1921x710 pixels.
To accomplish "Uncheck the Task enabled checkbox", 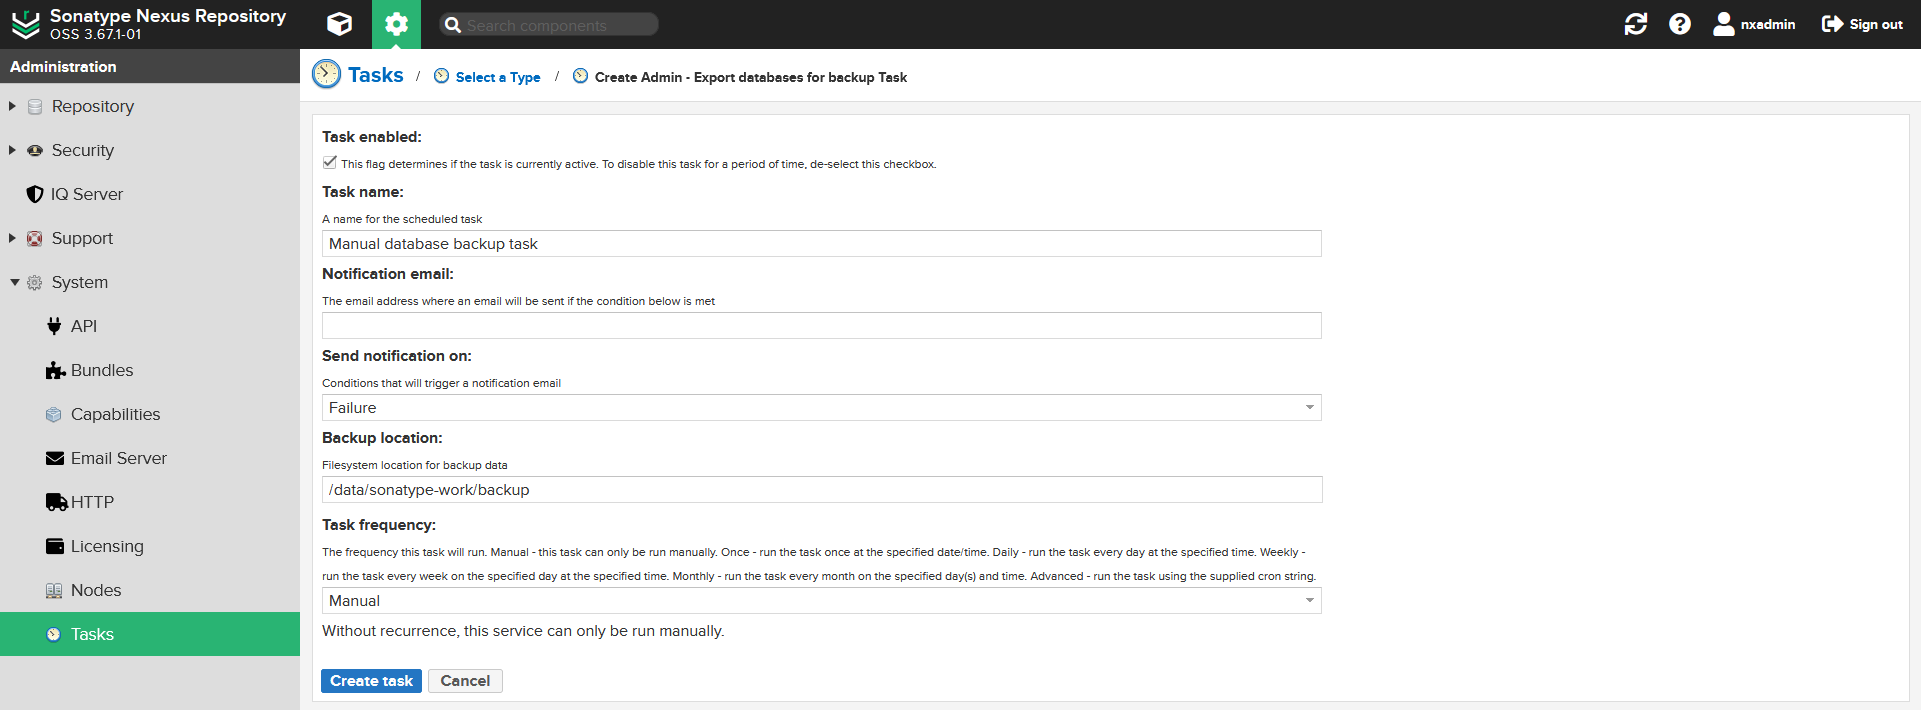I will tap(329, 162).
